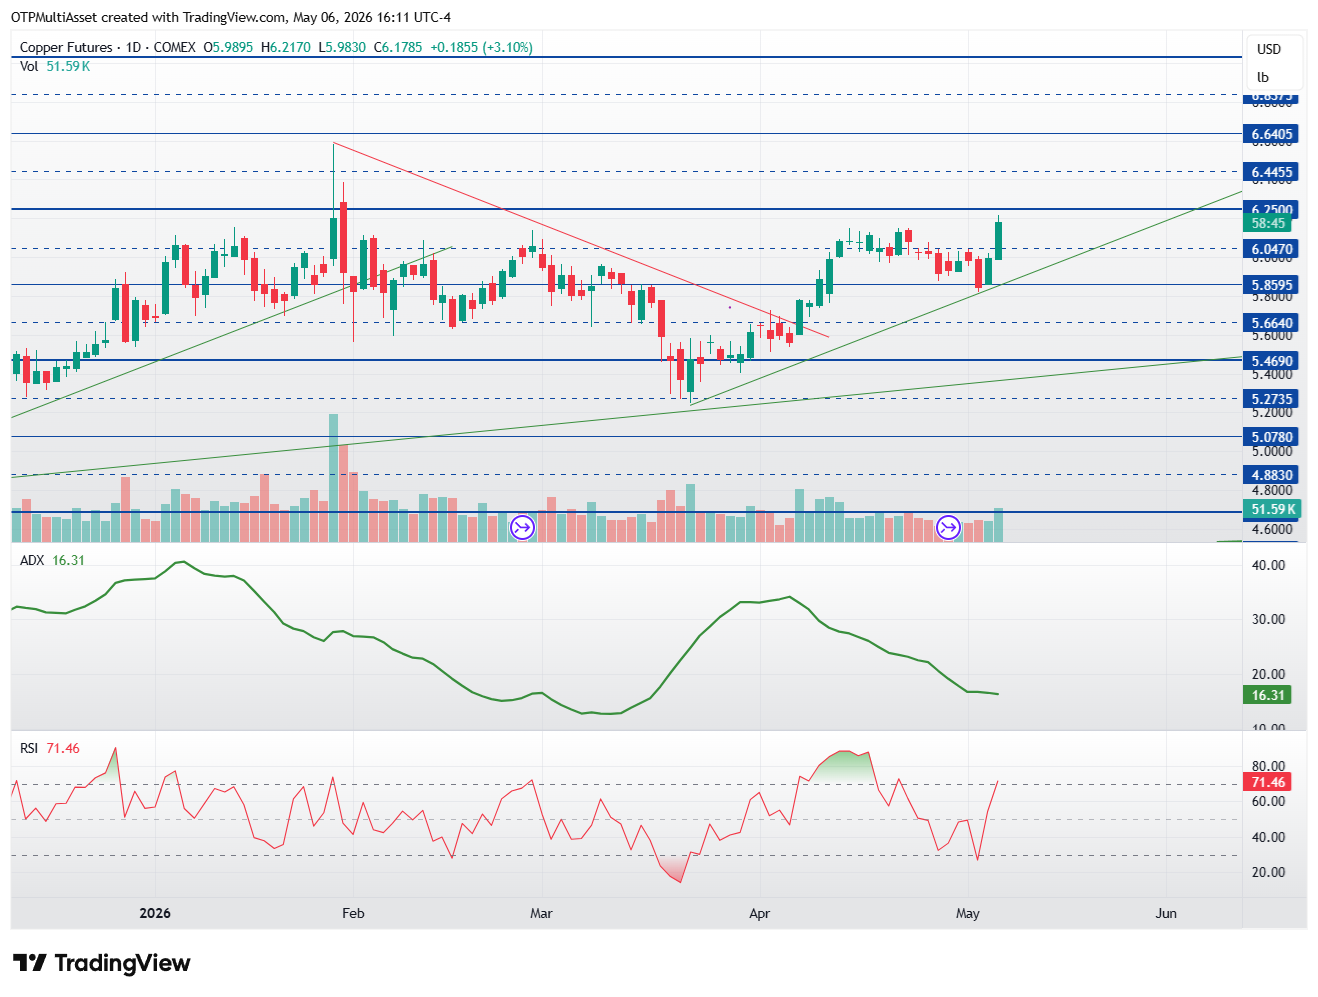Click the rollover arrow icon near March
Viewport: 1318px width, 997px height.
(523, 527)
